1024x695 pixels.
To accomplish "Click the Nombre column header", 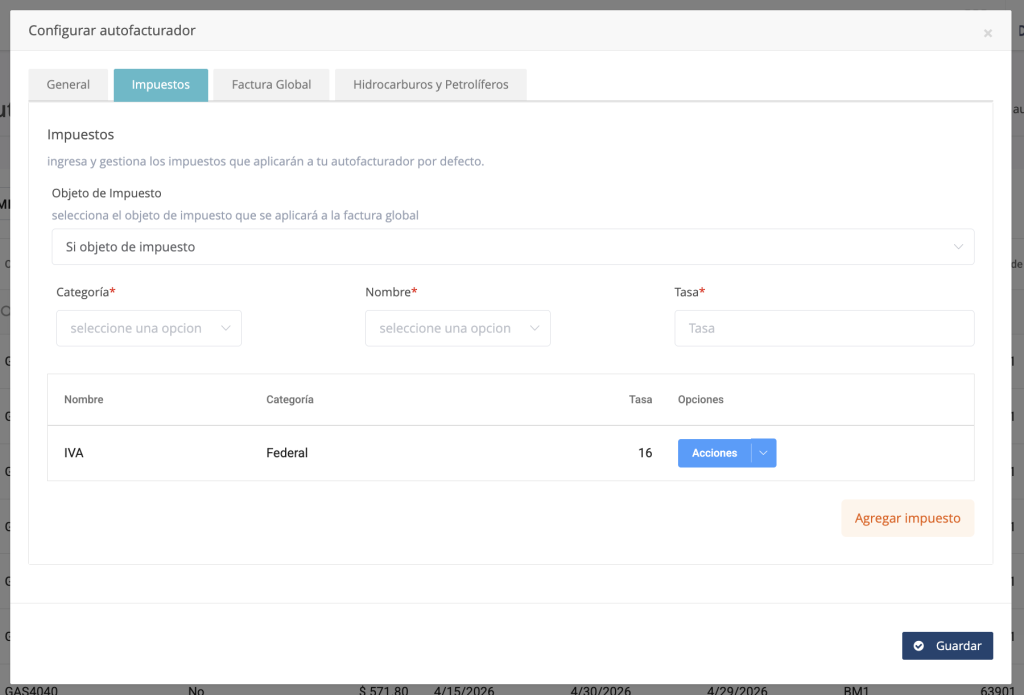I will 84,399.
